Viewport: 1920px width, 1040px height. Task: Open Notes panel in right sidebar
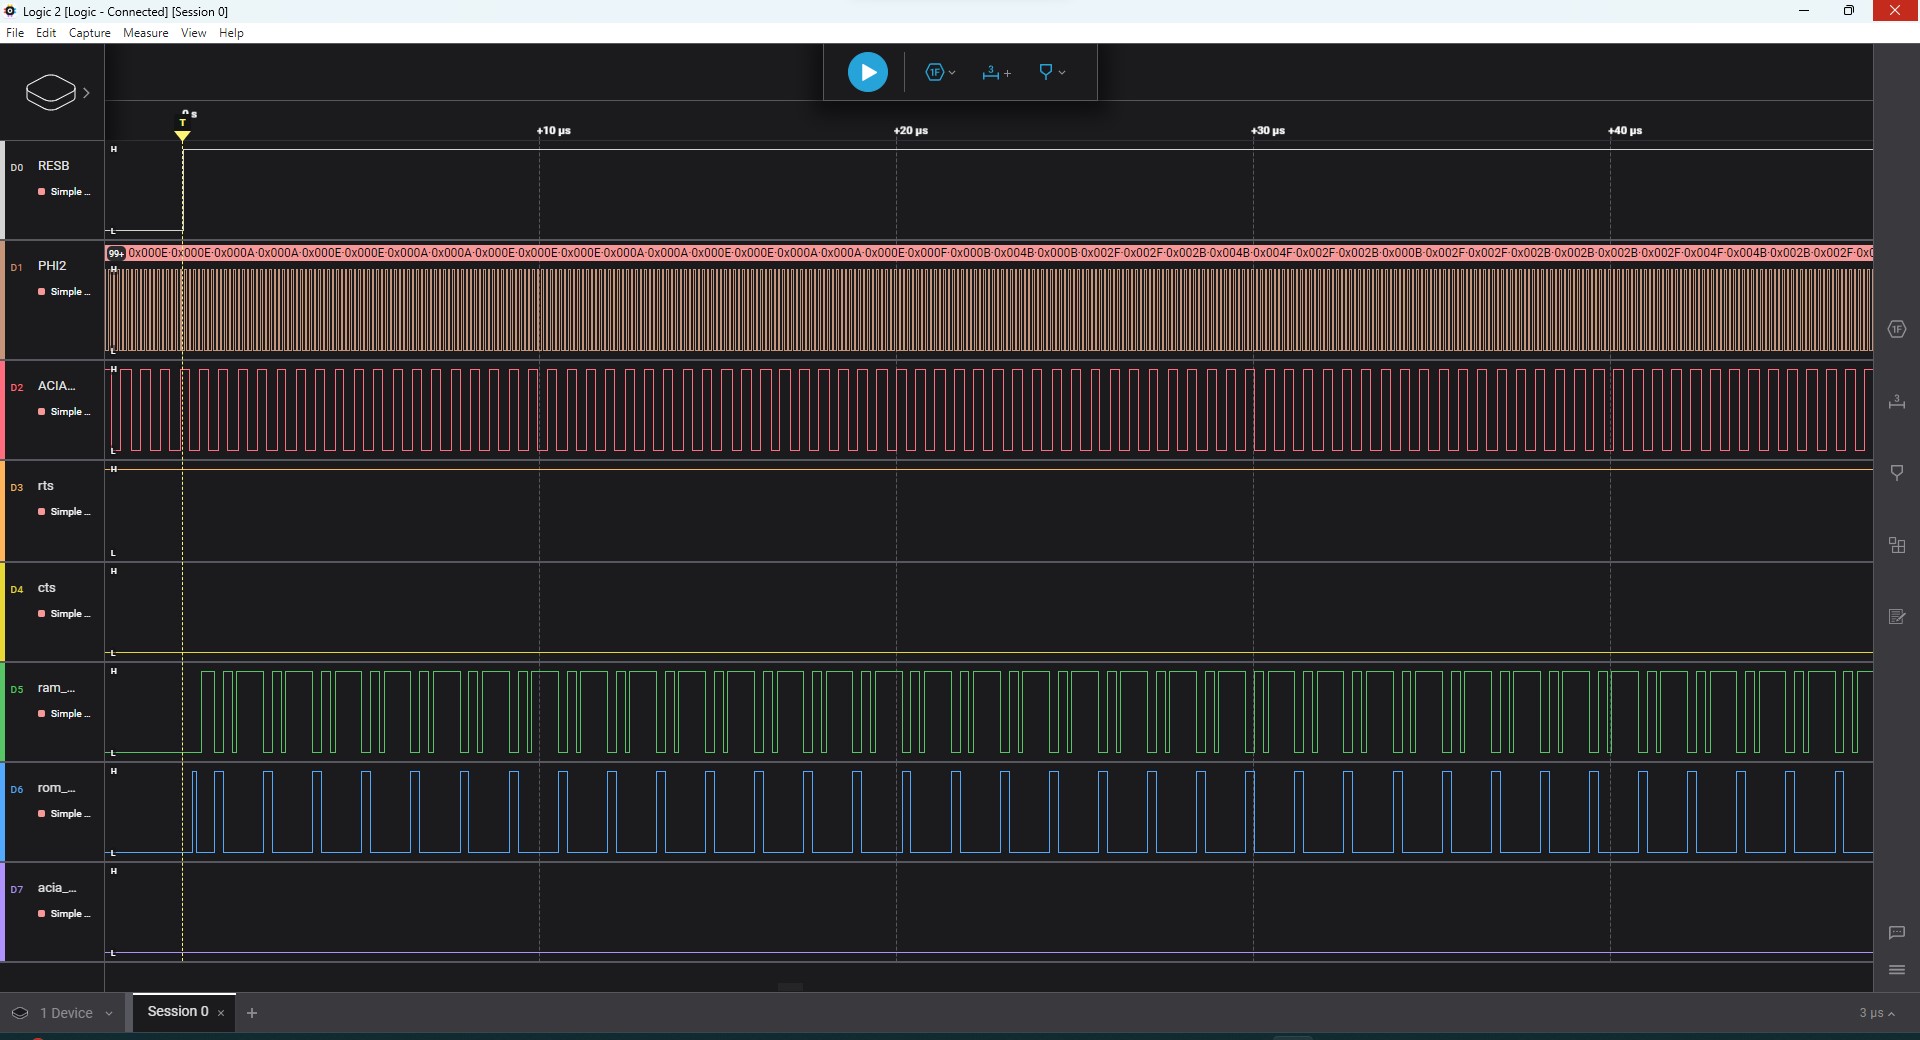tap(1896, 617)
